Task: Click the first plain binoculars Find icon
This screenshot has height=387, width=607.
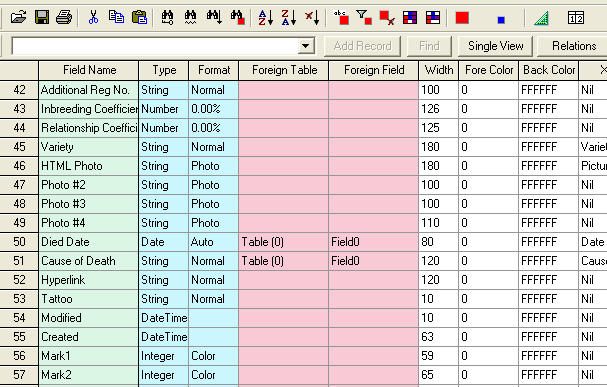Action: tap(167, 17)
